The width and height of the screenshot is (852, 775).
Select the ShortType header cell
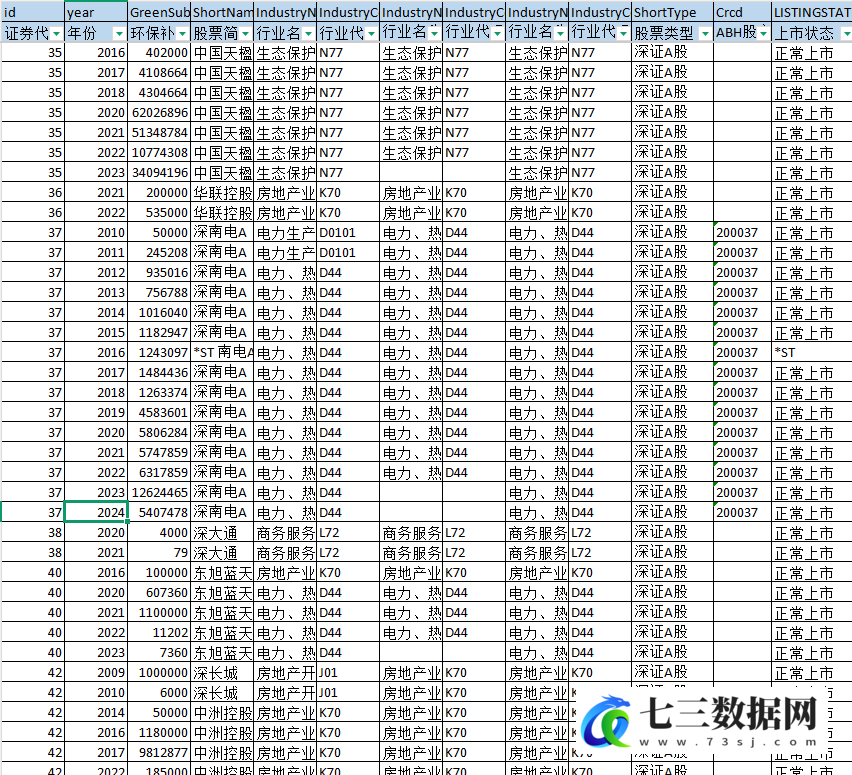(672, 12)
